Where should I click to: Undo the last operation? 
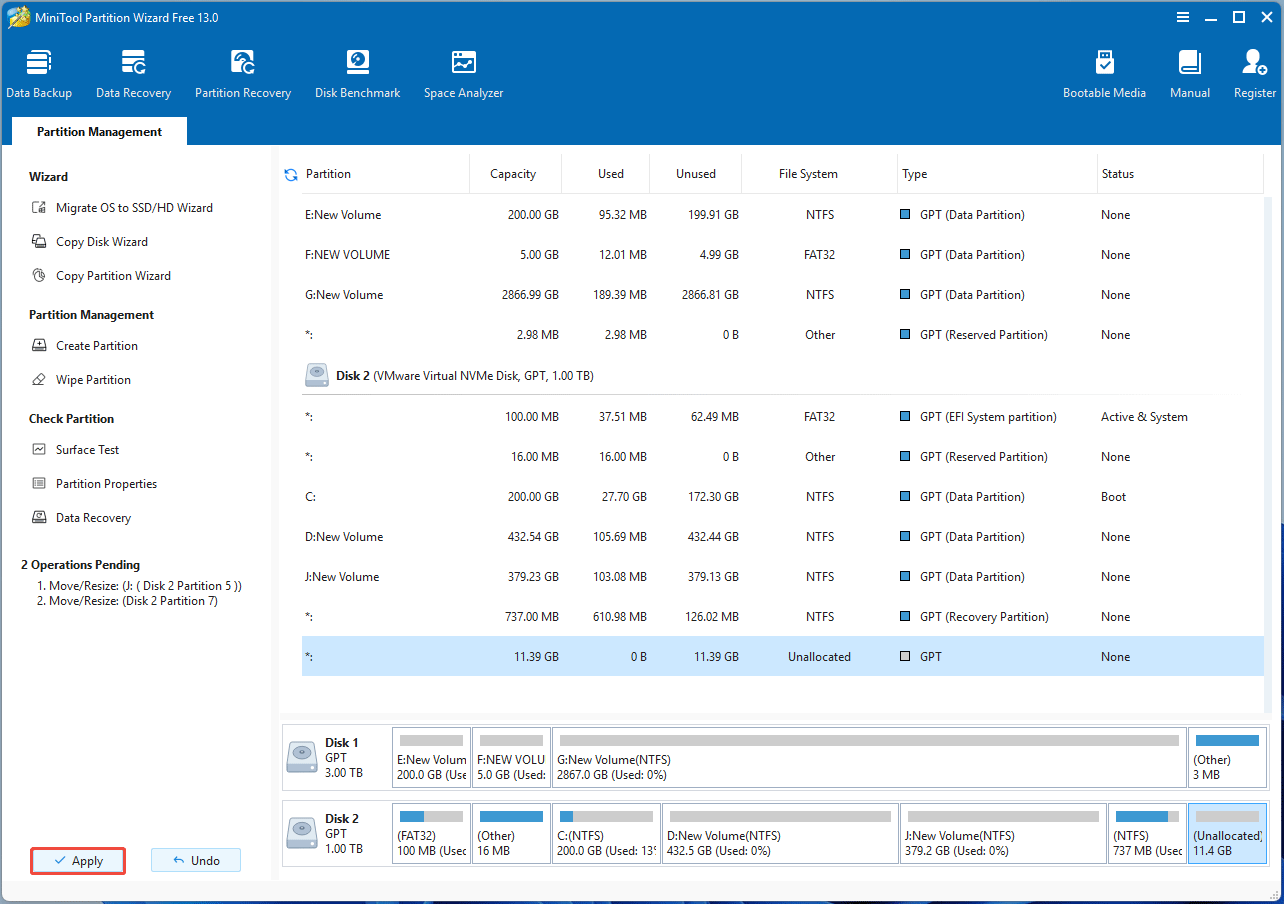click(x=196, y=860)
